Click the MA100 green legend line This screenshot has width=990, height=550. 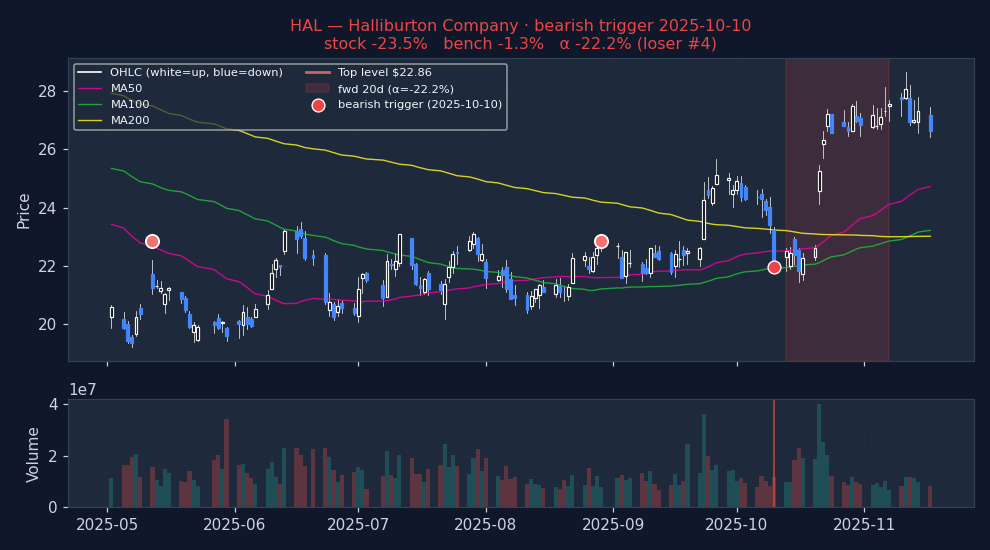click(91, 104)
